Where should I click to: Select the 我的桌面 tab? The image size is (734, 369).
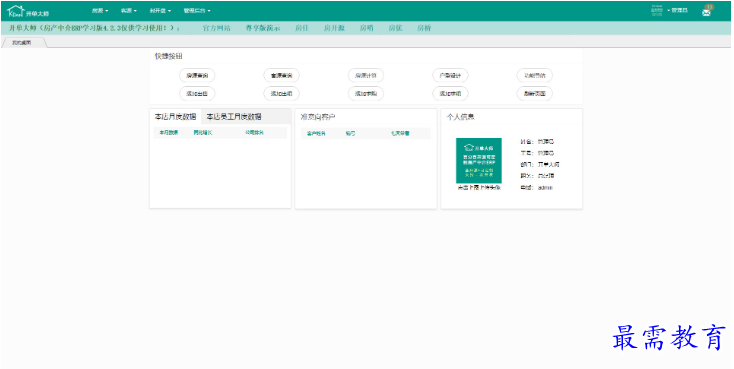point(22,43)
